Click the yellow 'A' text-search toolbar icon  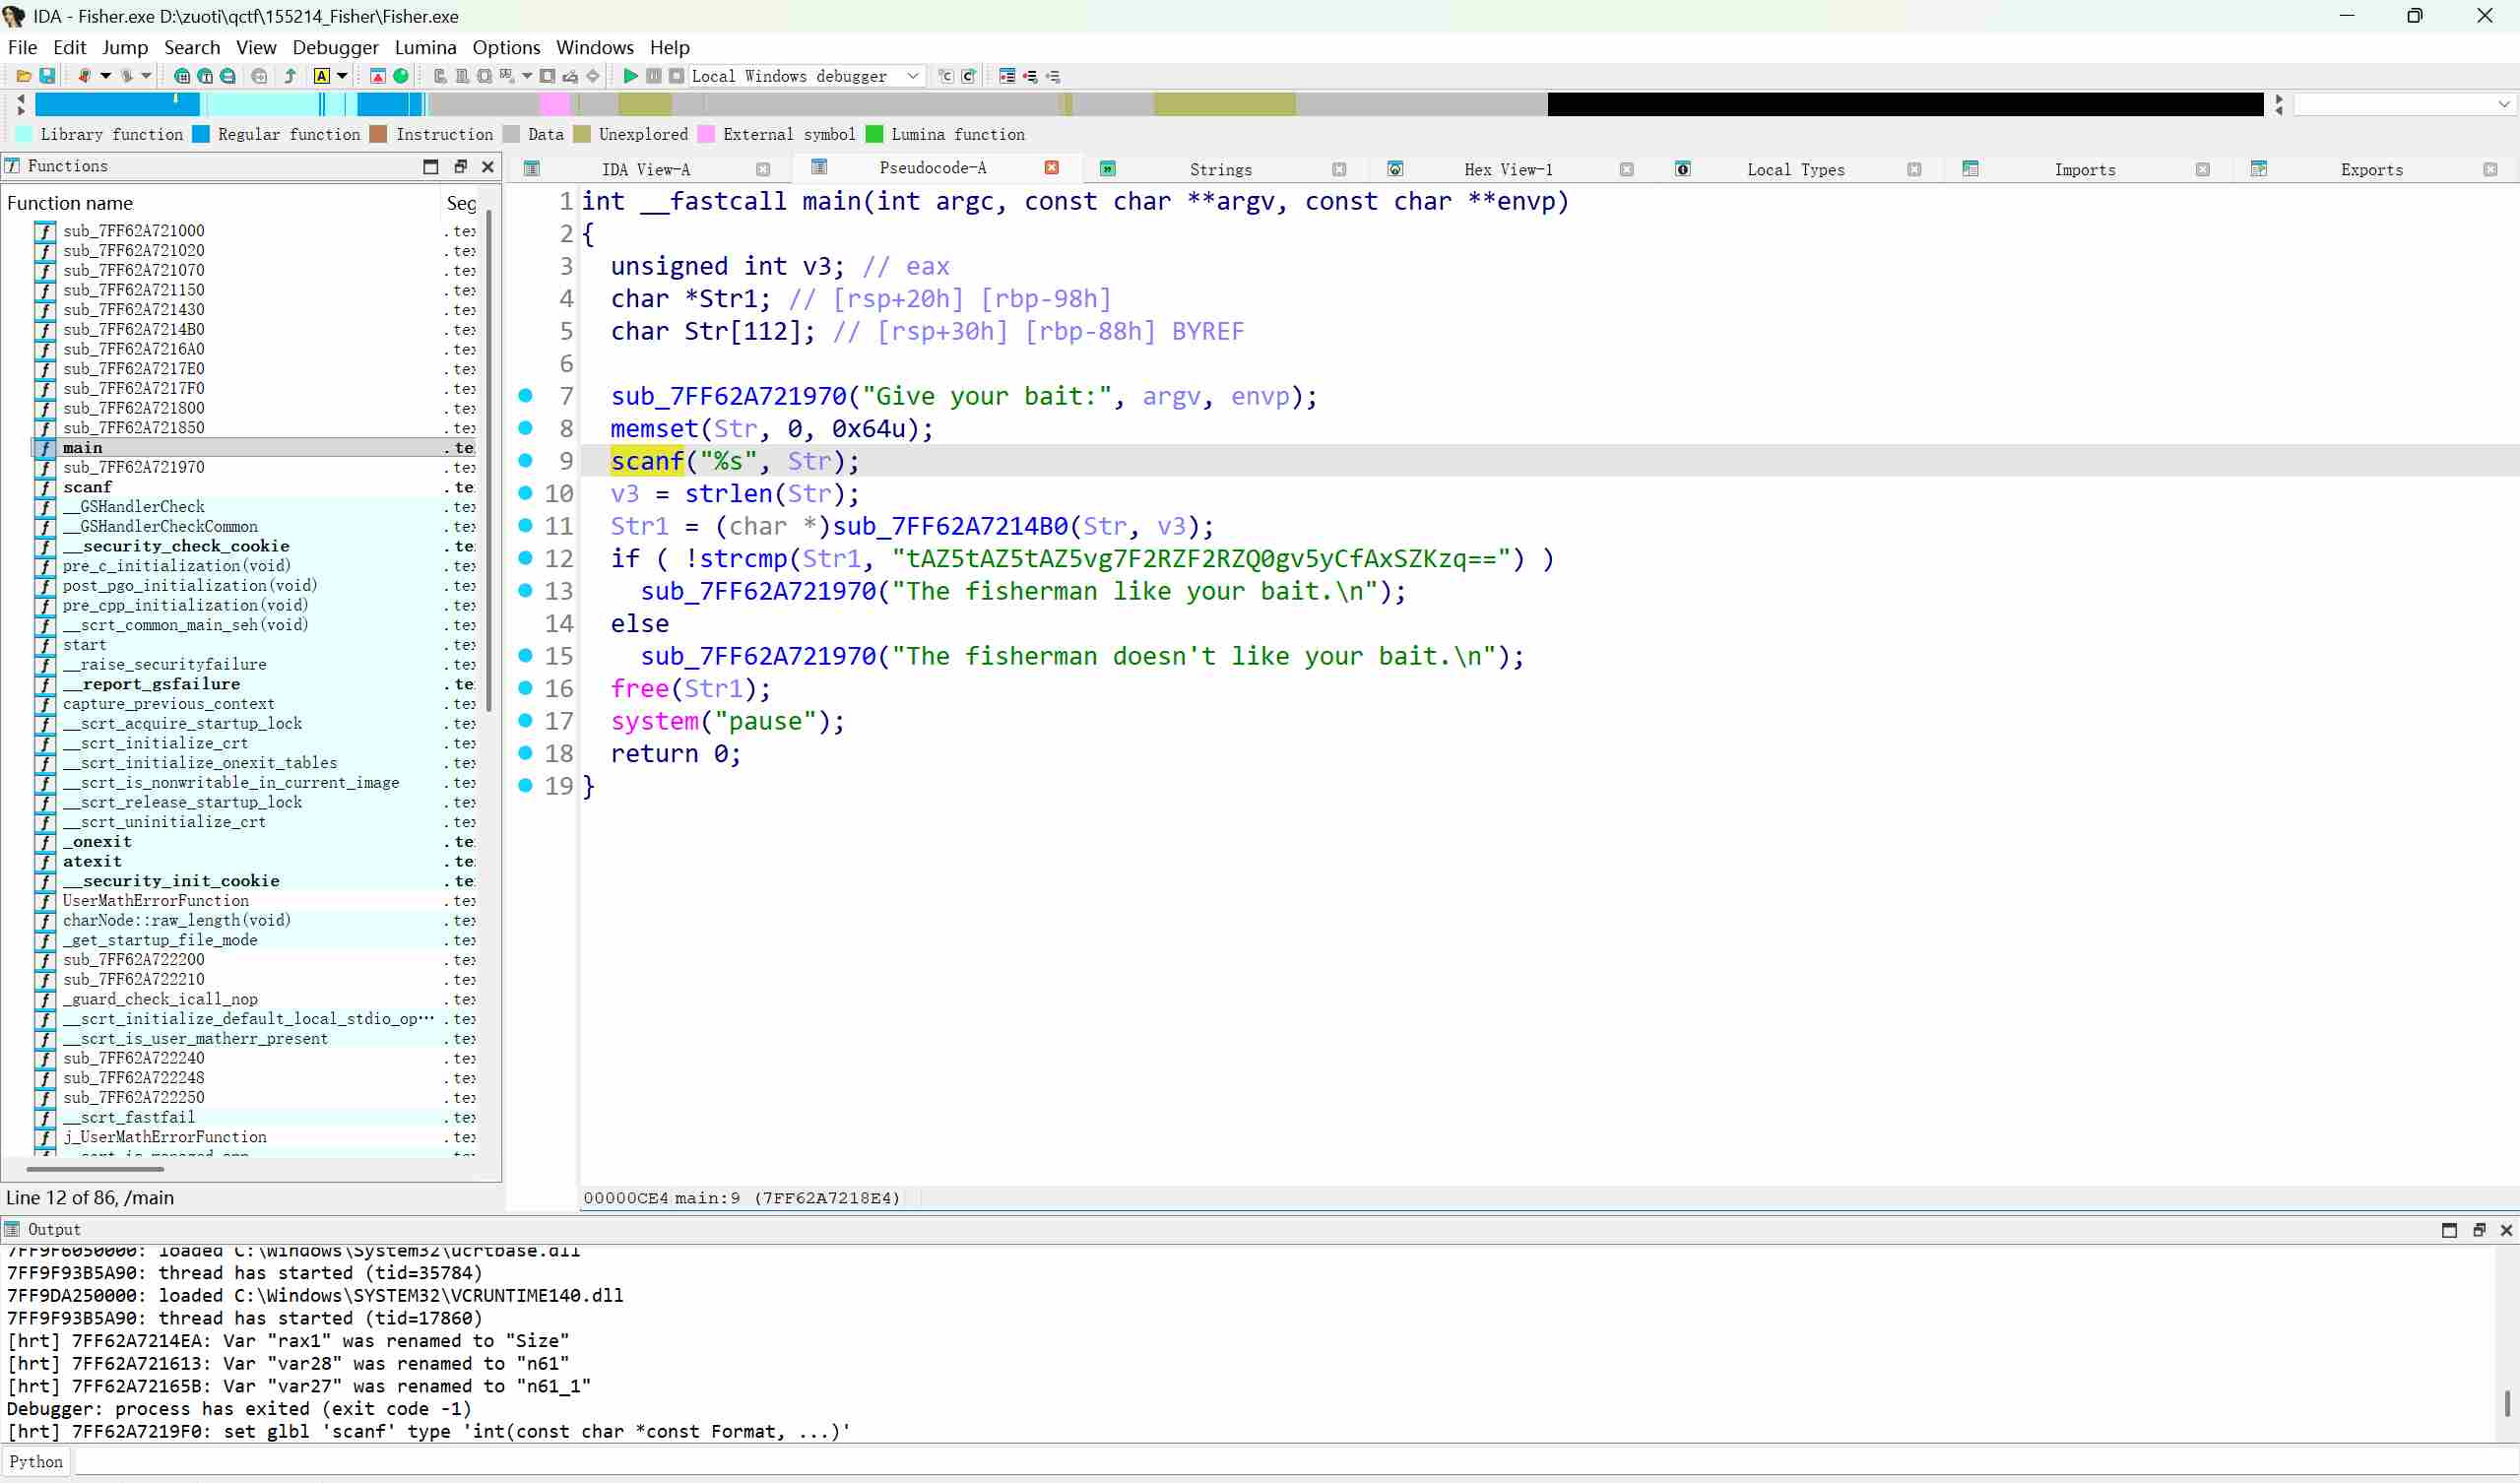pyautogui.click(x=321, y=76)
